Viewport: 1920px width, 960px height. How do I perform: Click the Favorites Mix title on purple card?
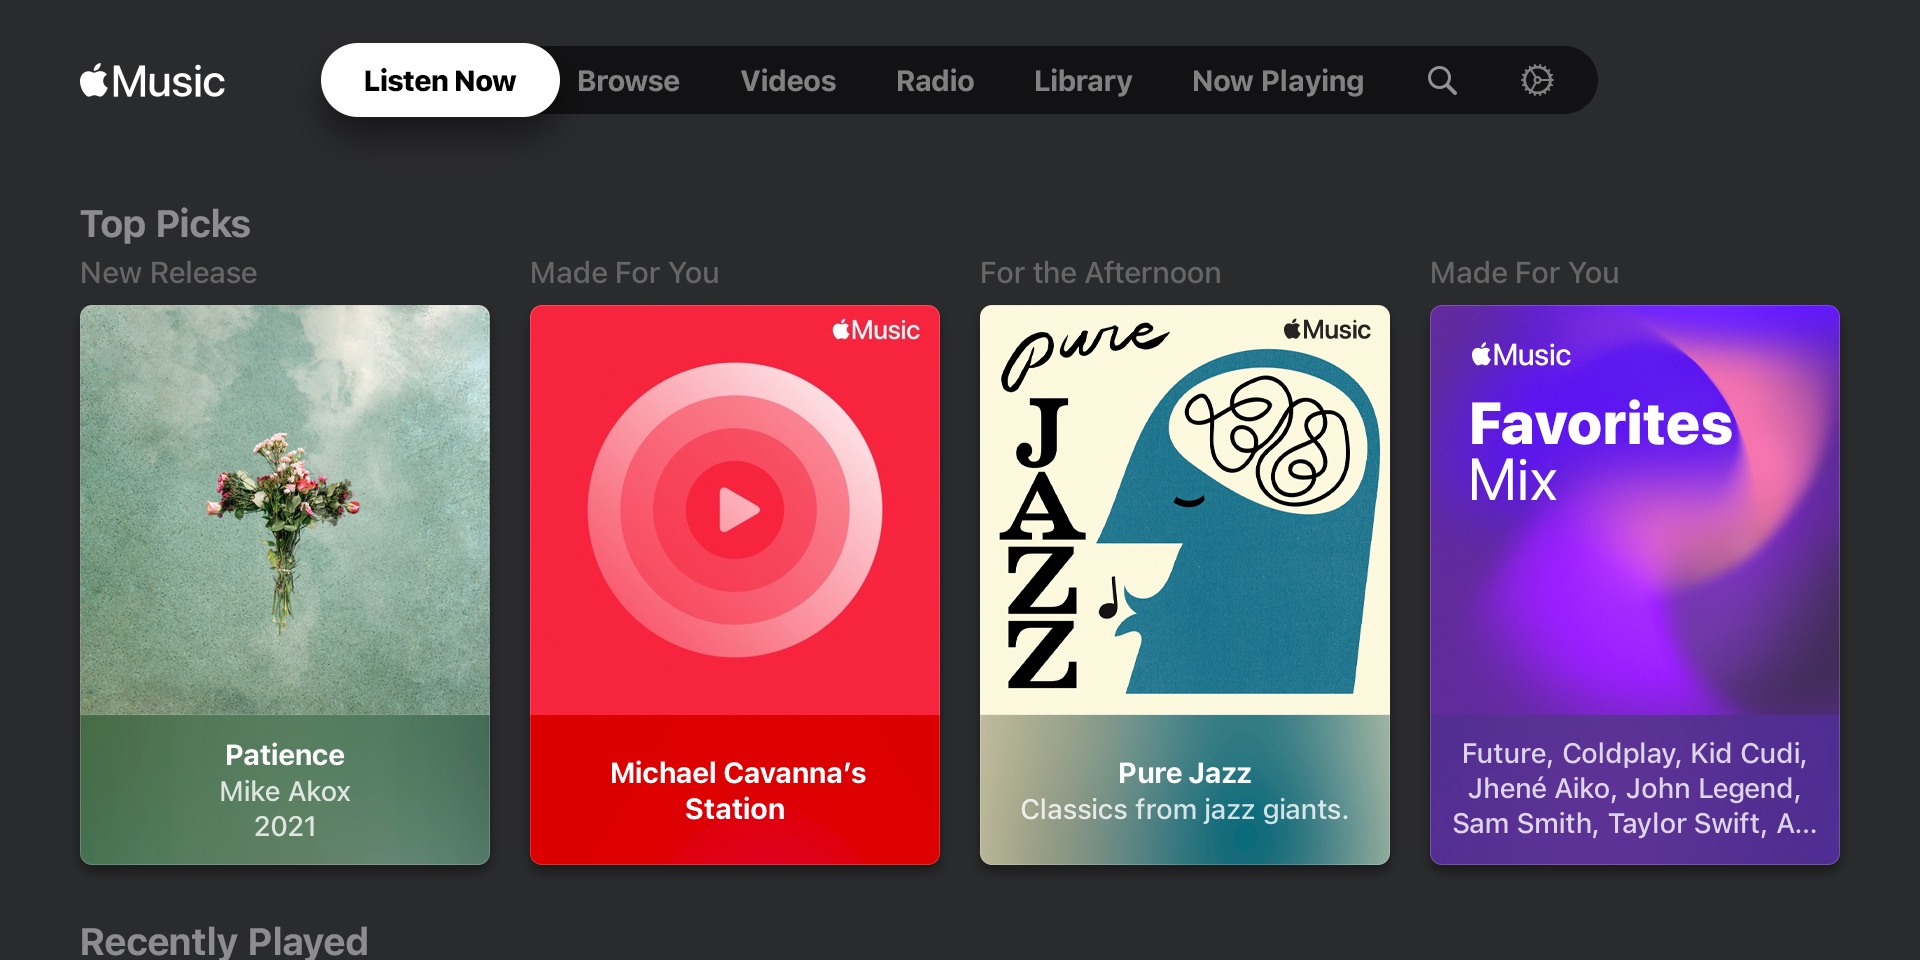coord(1599,451)
